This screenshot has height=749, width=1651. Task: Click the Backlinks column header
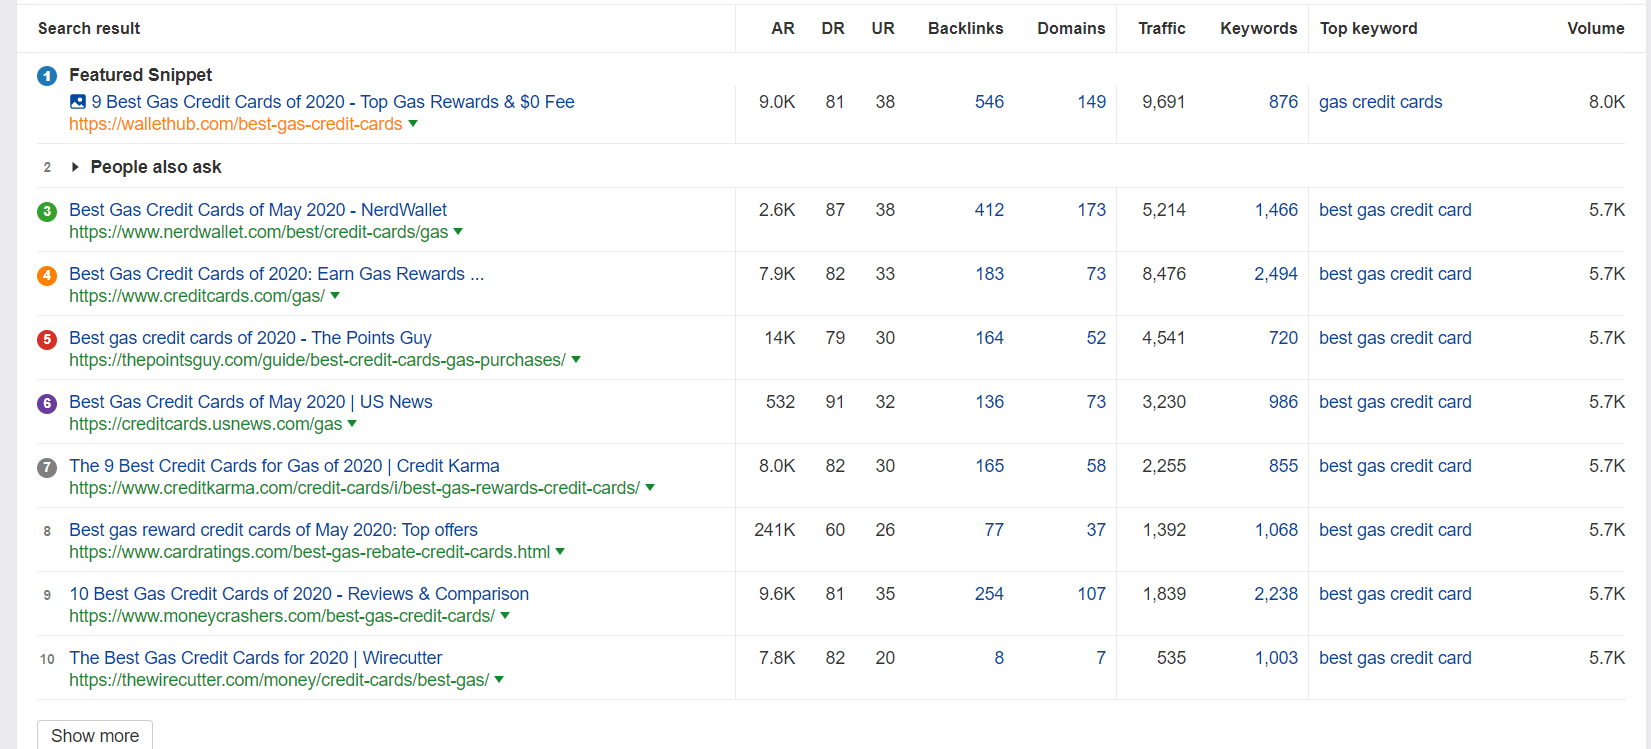coord(966,29)
